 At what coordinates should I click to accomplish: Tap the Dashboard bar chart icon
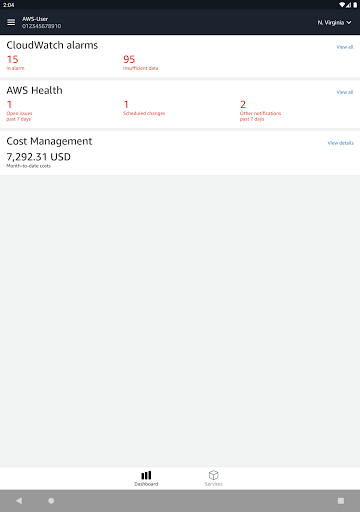pyautogui.click(x=146, y=475)
